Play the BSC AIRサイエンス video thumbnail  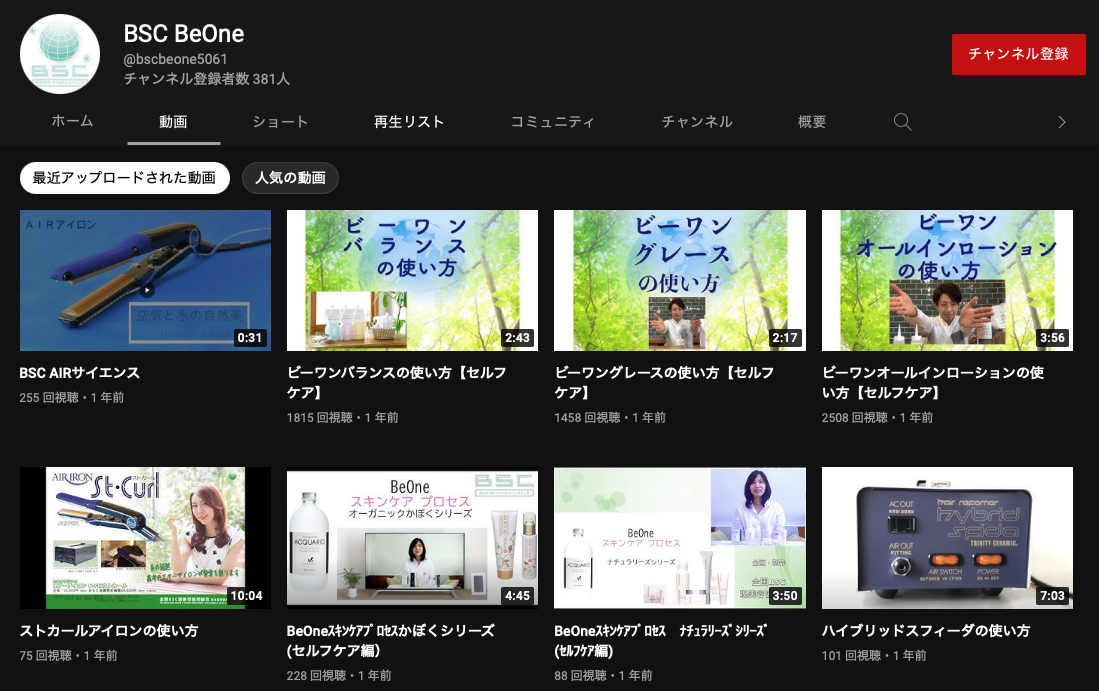coord(145,280)
